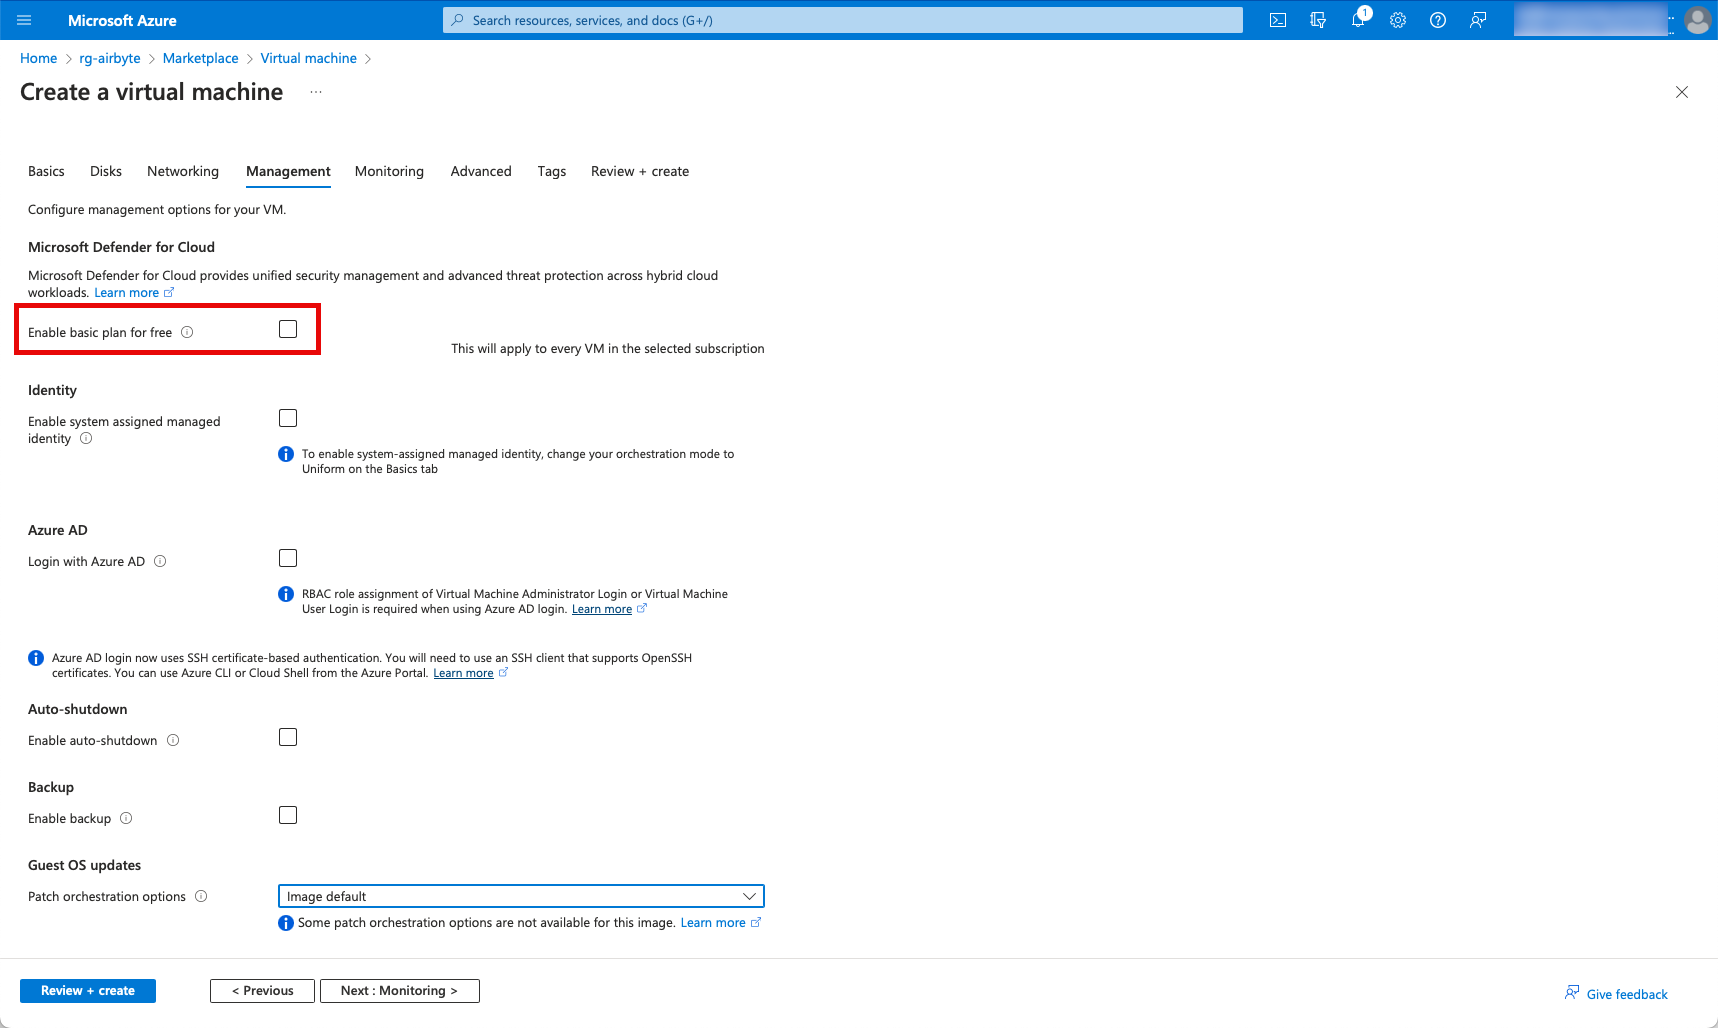
Task: Open the hamburger portal menu
Action: click(x=24, y=20)
